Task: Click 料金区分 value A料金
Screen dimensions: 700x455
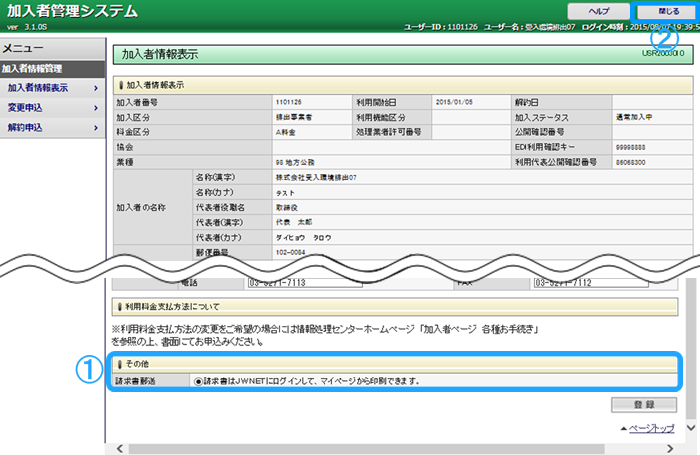Action: point(285,132)
